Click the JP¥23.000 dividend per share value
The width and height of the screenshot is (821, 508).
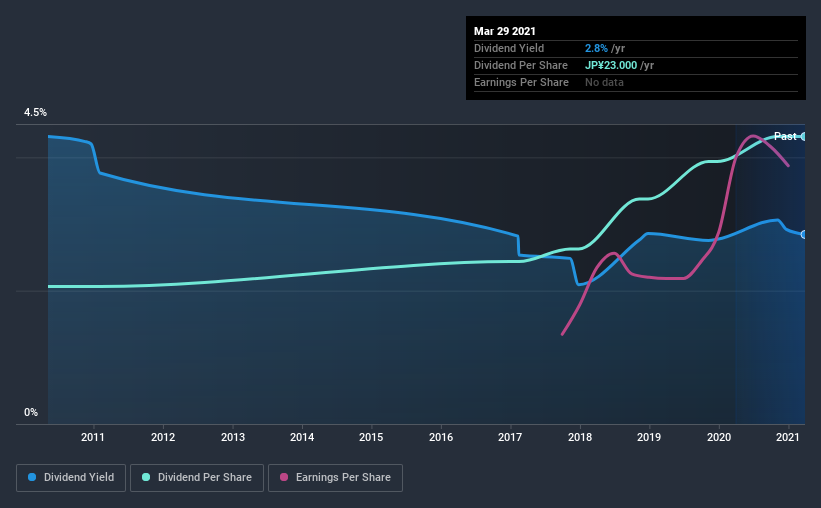coord(611,65)
